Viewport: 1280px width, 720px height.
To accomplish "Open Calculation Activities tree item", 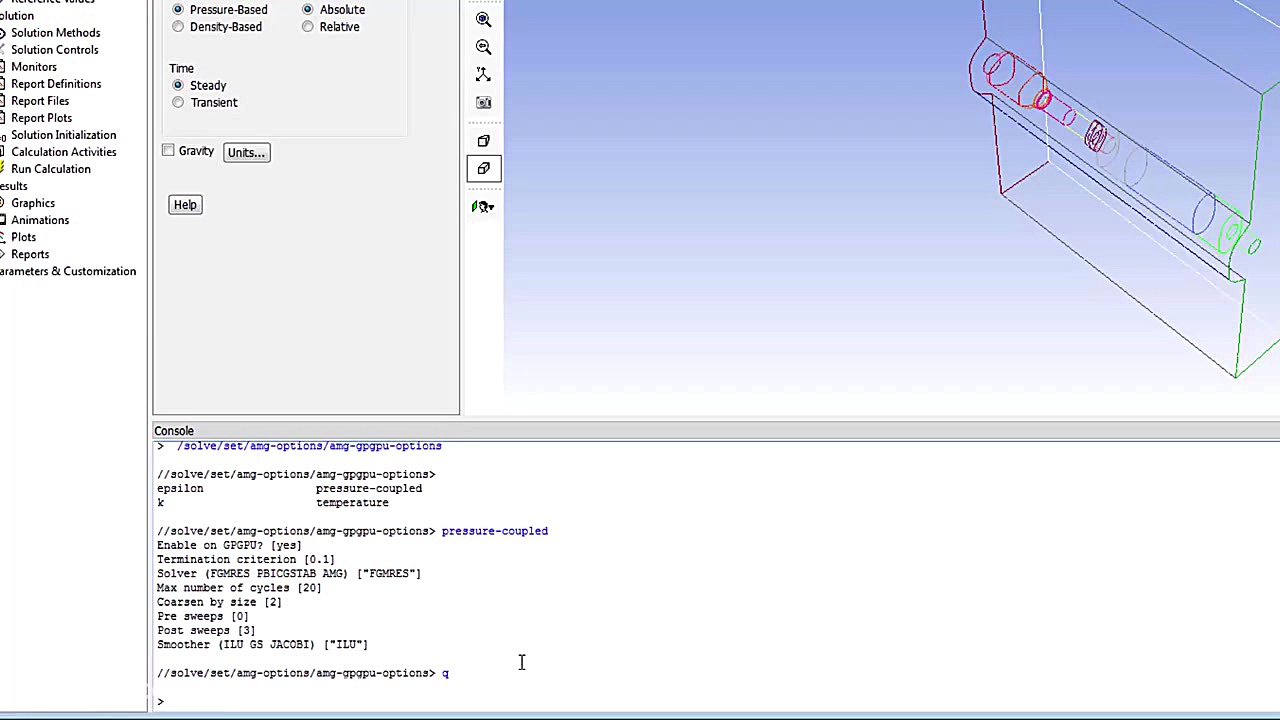I will 63,152.
